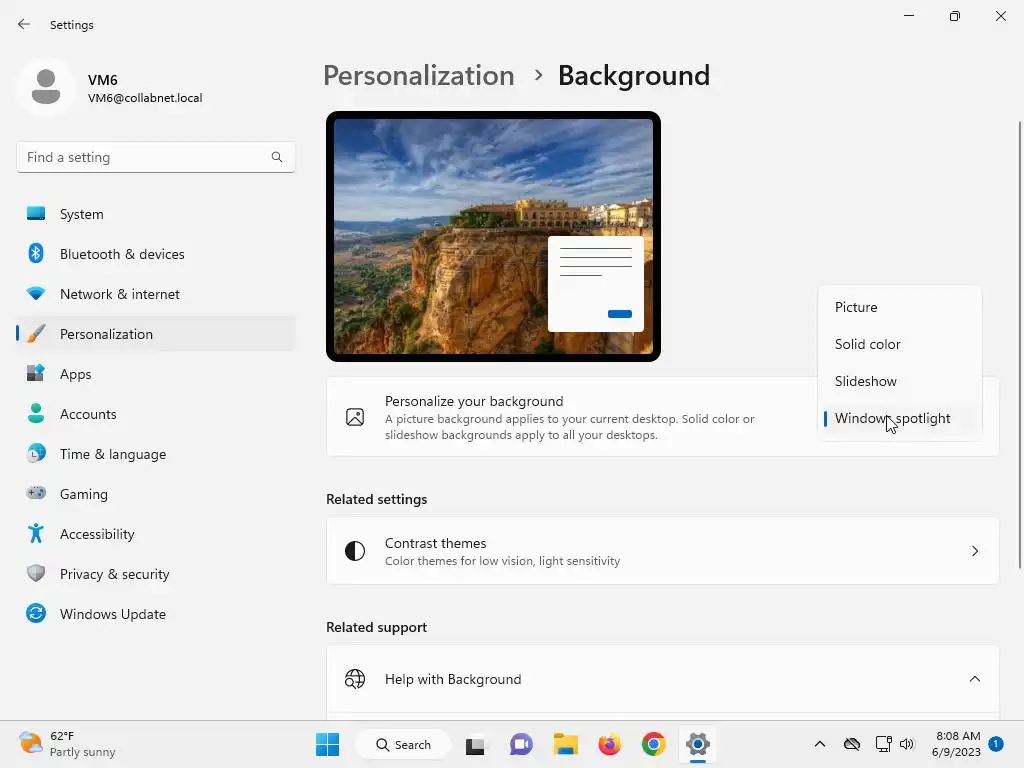Image resolution: width=1024 pixels, height=768 pixels.
Task: Click the volume speaker tray icon
Action: point(907,744)
